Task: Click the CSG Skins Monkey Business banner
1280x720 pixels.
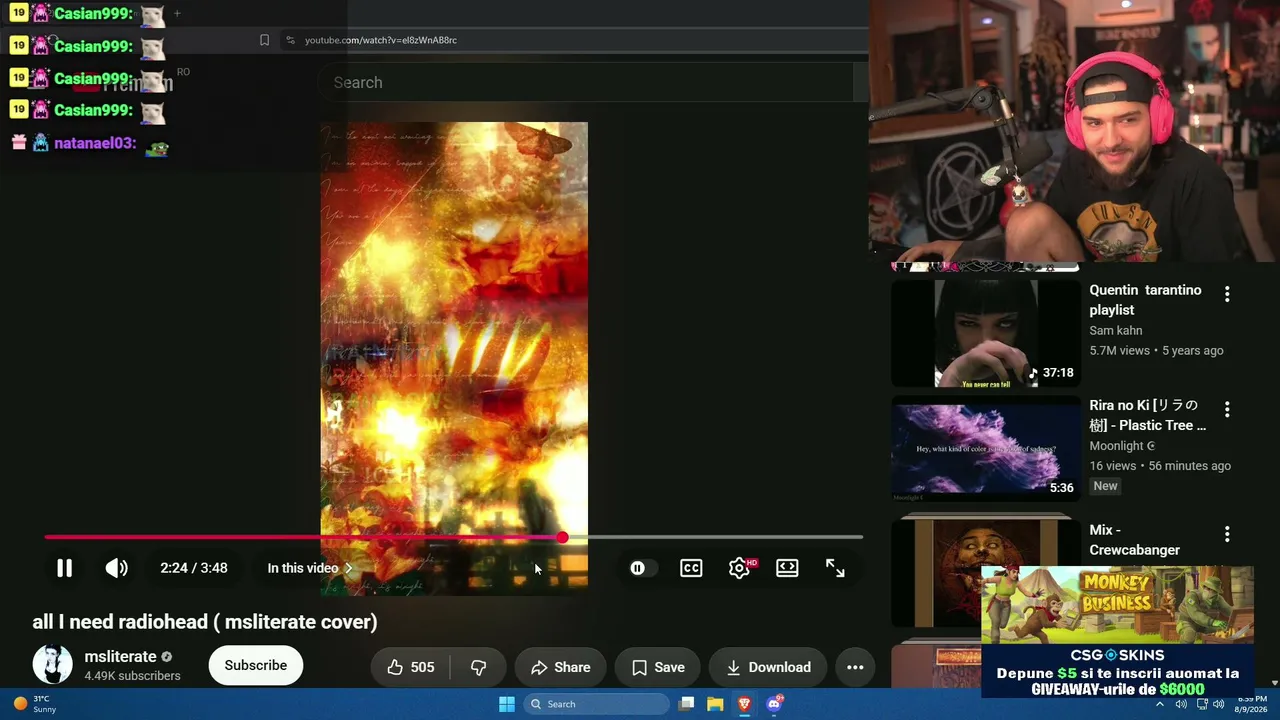Action: click(1117, 631)
